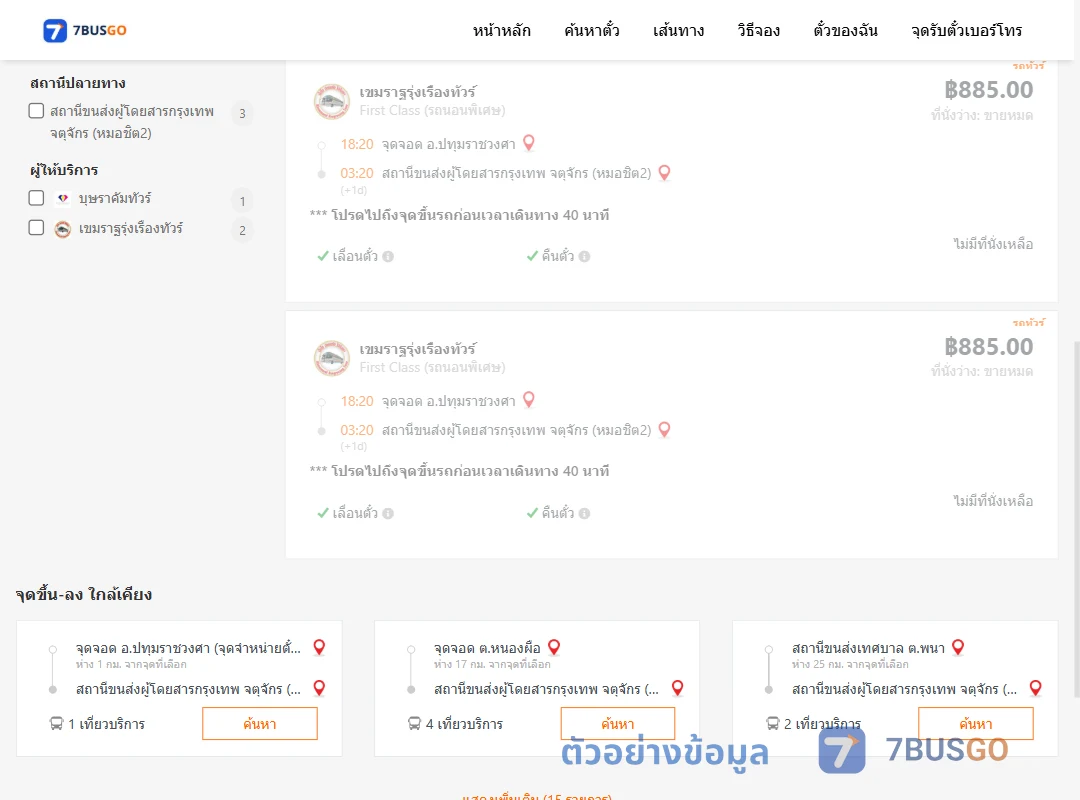Click info icon next to คืนตั๋ว second card
This screenshot has height=800, width=1080.
tap(585, 513)
